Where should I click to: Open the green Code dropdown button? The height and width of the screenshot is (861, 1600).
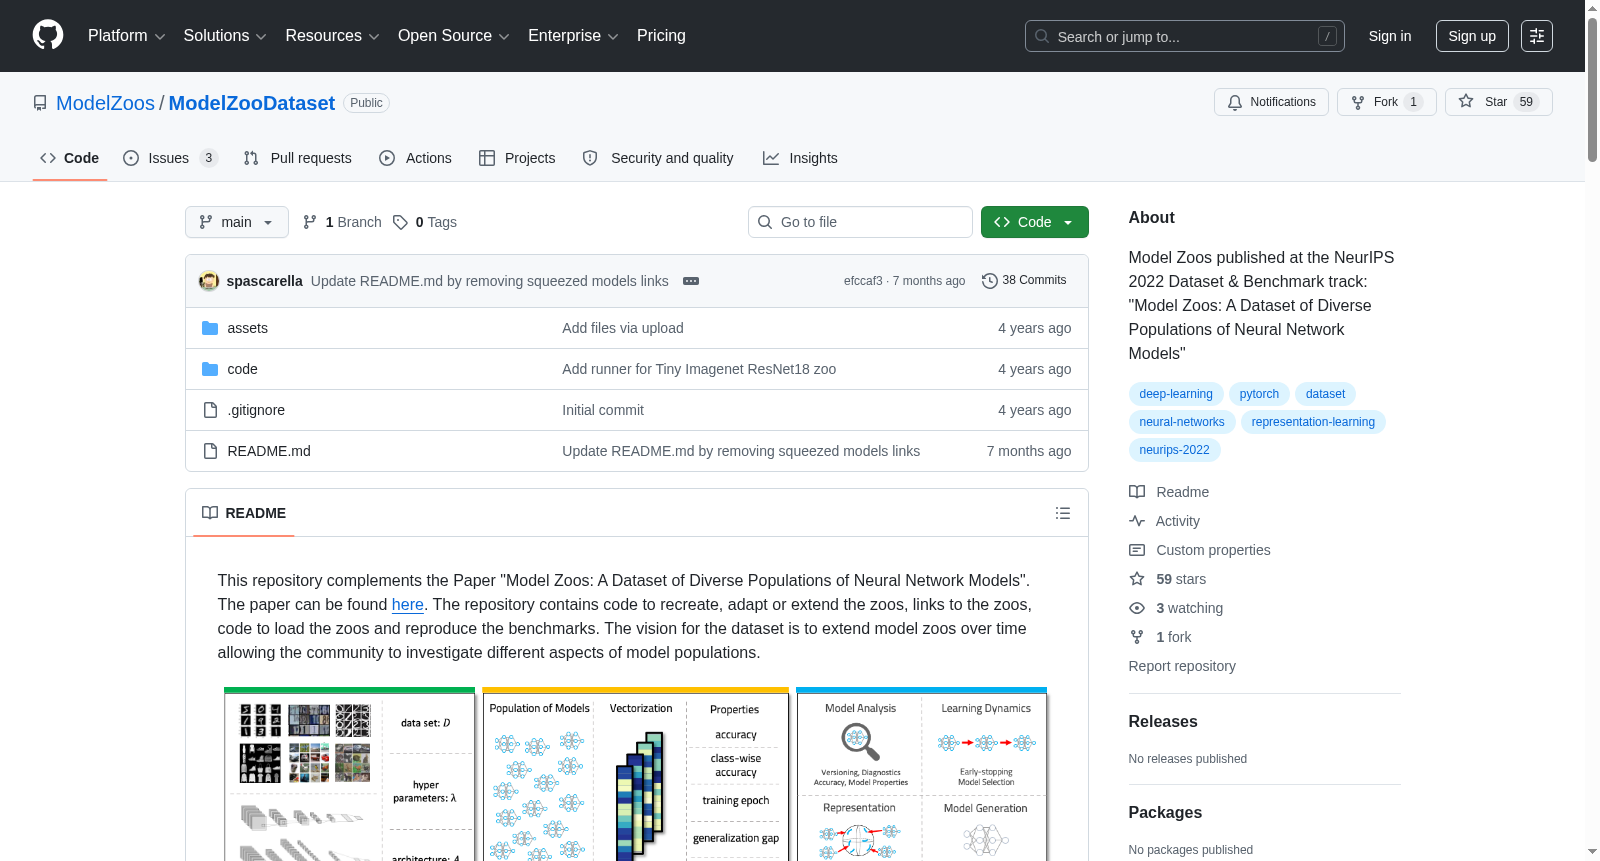click(1035, 222)
